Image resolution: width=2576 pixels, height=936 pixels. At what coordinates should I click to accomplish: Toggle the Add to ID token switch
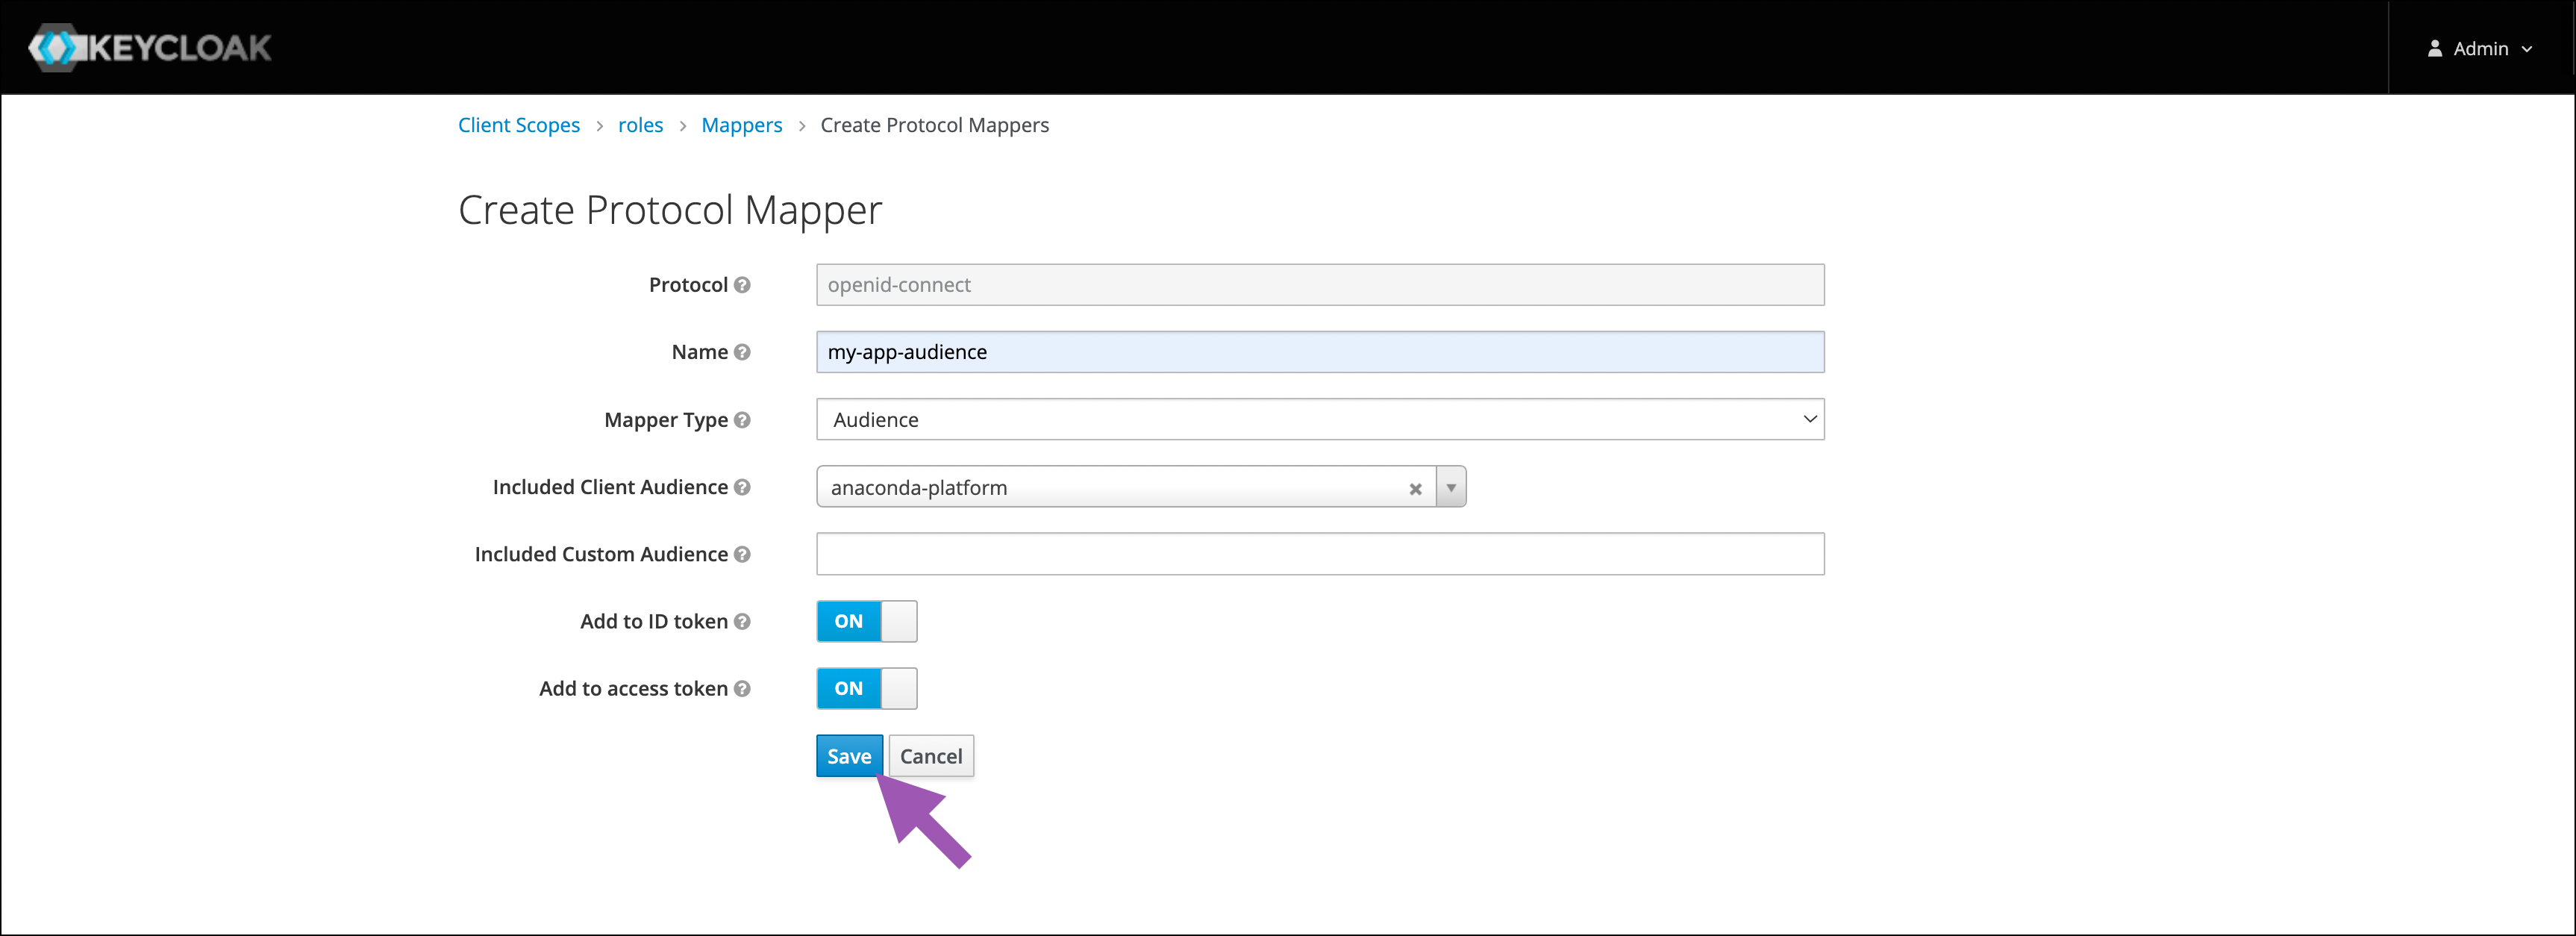click(x=866, y=621)
